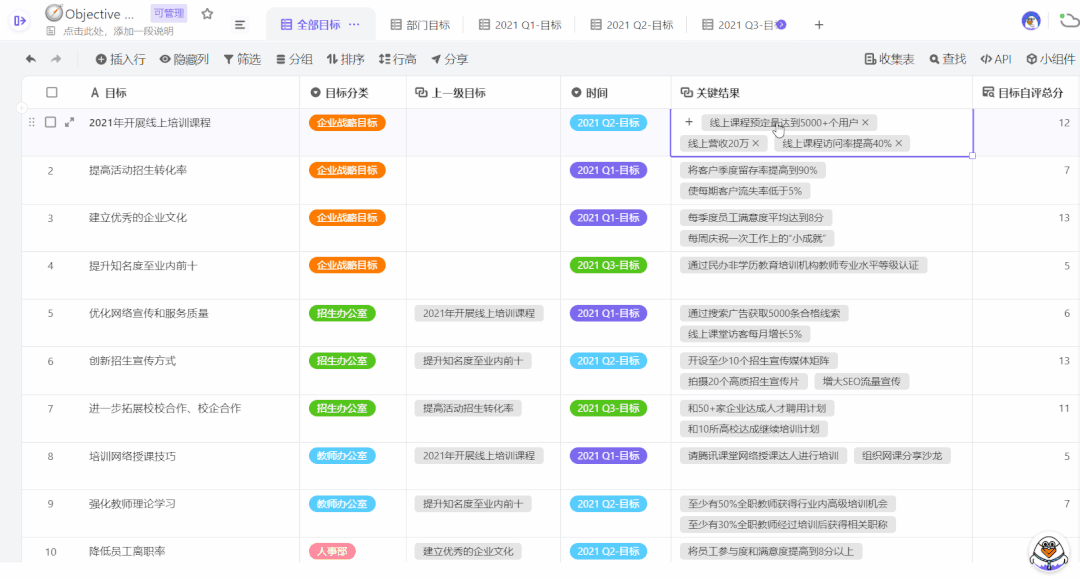
Task: Open more options on 全部目标 tab
Action: pyautogui.click(x=354, y=24)
